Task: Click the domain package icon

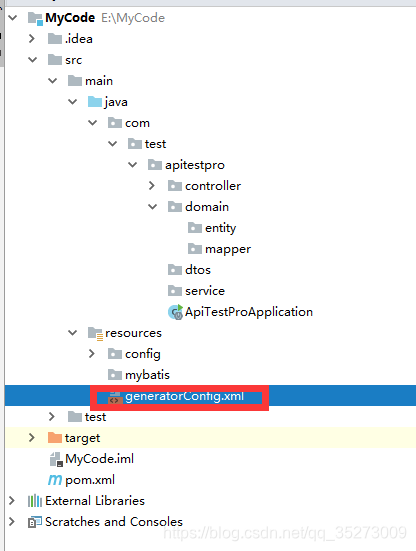Action: pyautogui.click(x=175, y=207)
